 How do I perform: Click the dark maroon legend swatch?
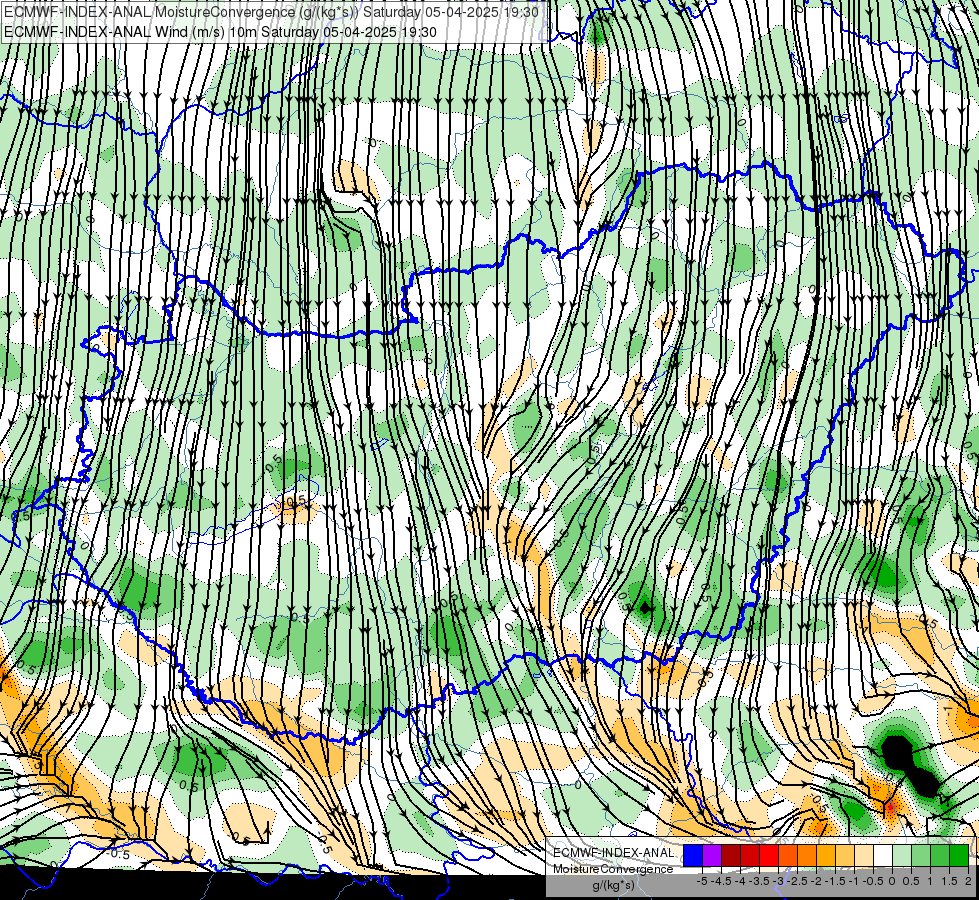pyautogui.click(x=731, y=856)
